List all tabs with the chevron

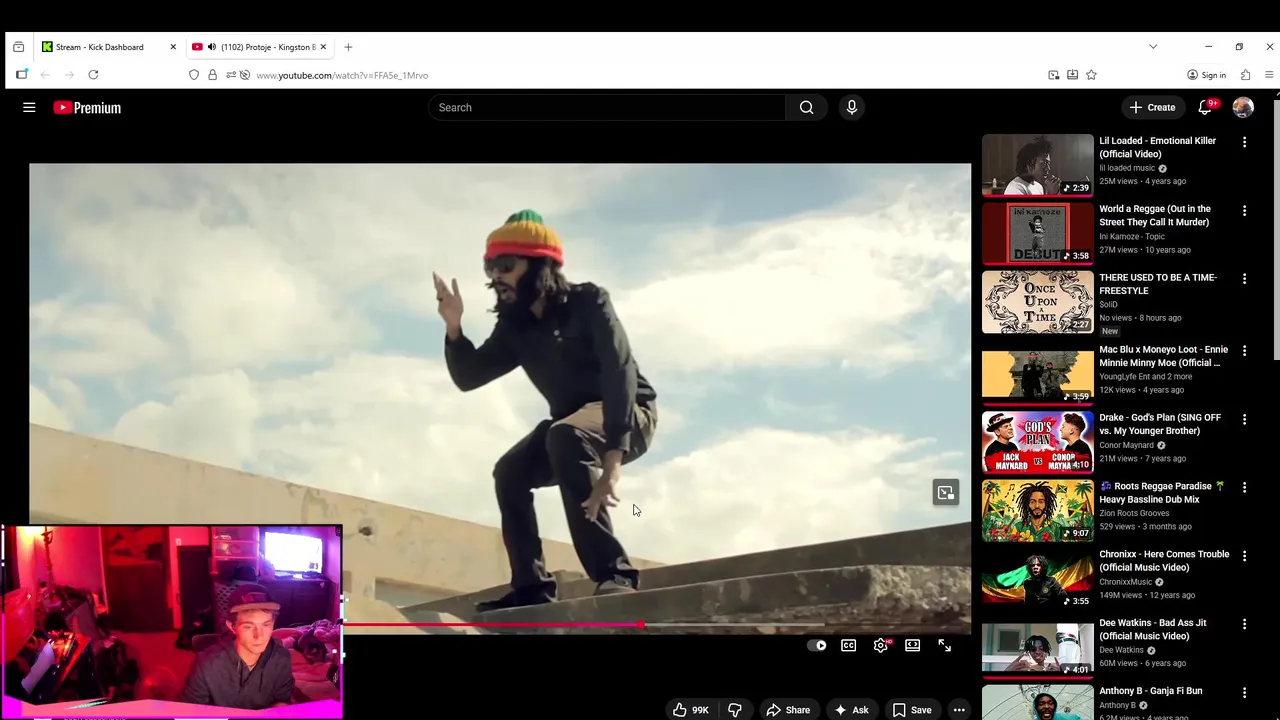click(x=1153, y=47)
